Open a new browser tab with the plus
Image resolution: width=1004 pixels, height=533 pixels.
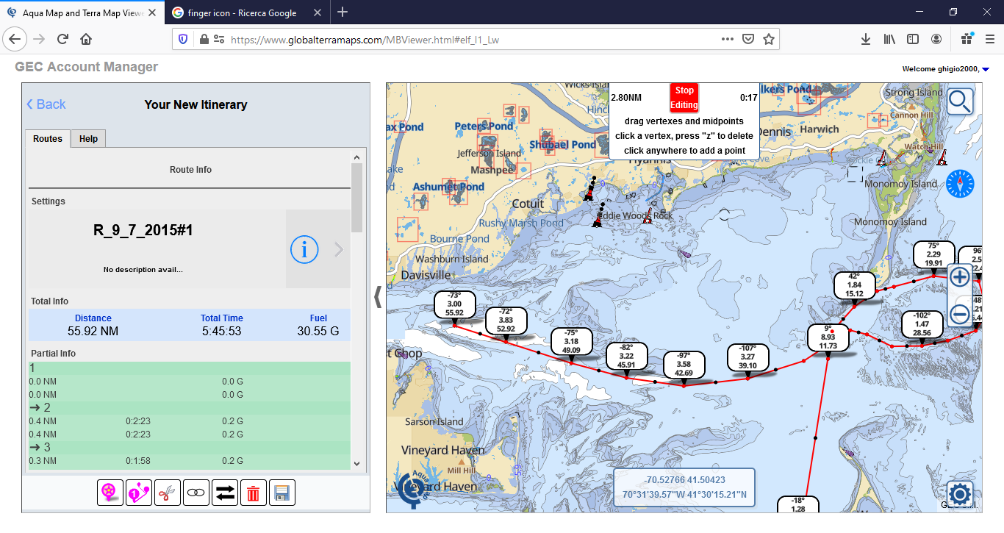(x=343, y=12)
